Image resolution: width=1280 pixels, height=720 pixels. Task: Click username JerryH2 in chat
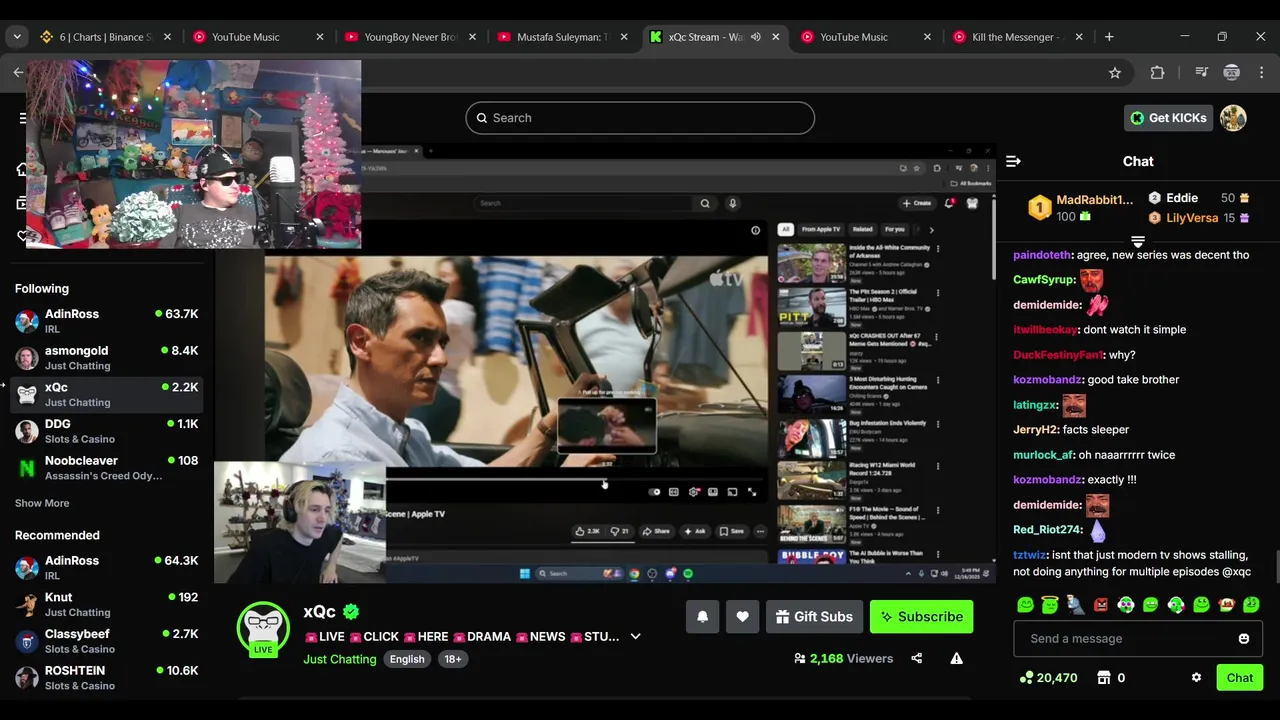click(x=1035, y=430)
